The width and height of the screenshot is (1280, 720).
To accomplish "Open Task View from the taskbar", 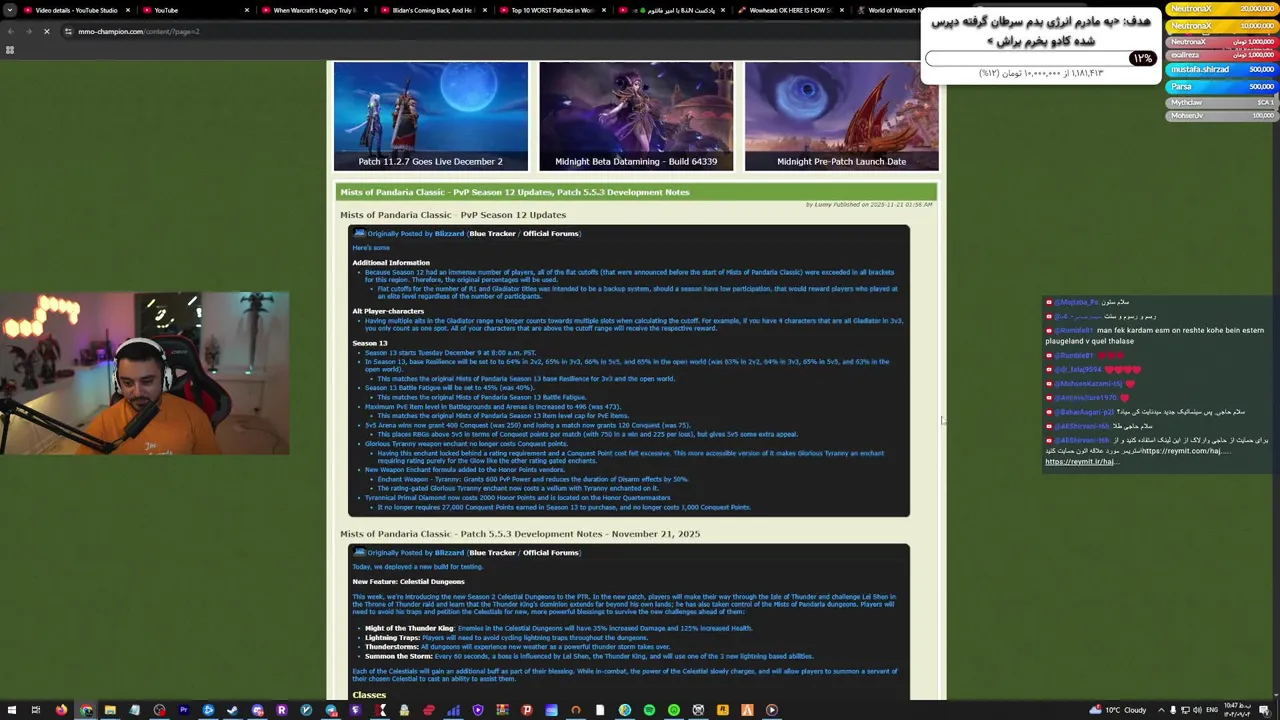I will (36, 710).
